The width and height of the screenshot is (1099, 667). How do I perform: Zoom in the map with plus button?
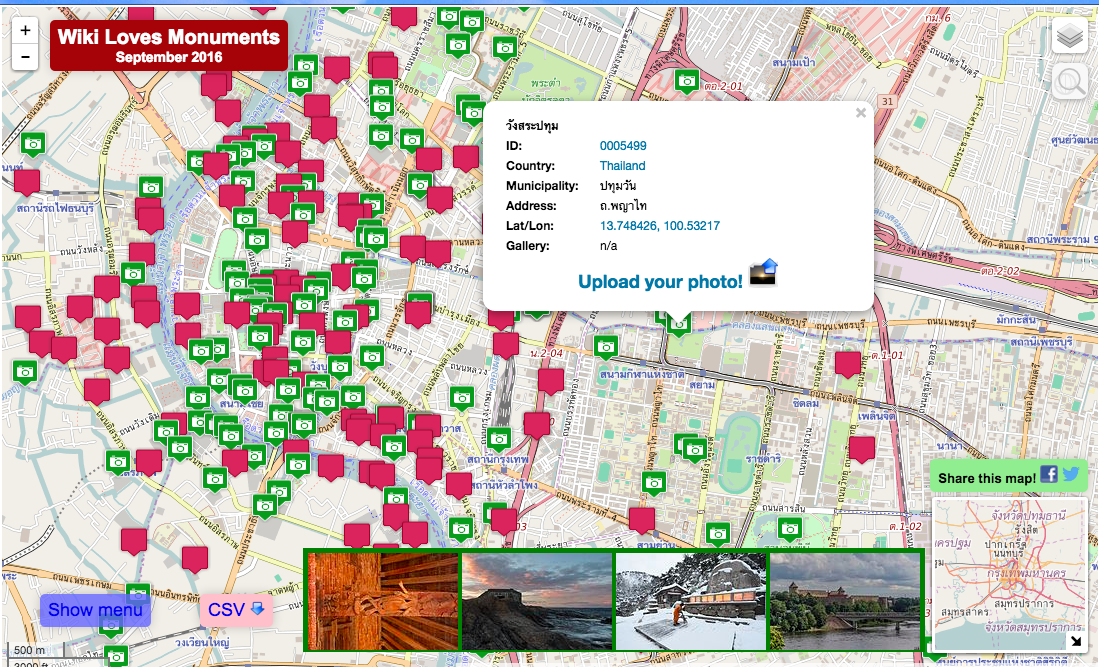tap(25, 30)
